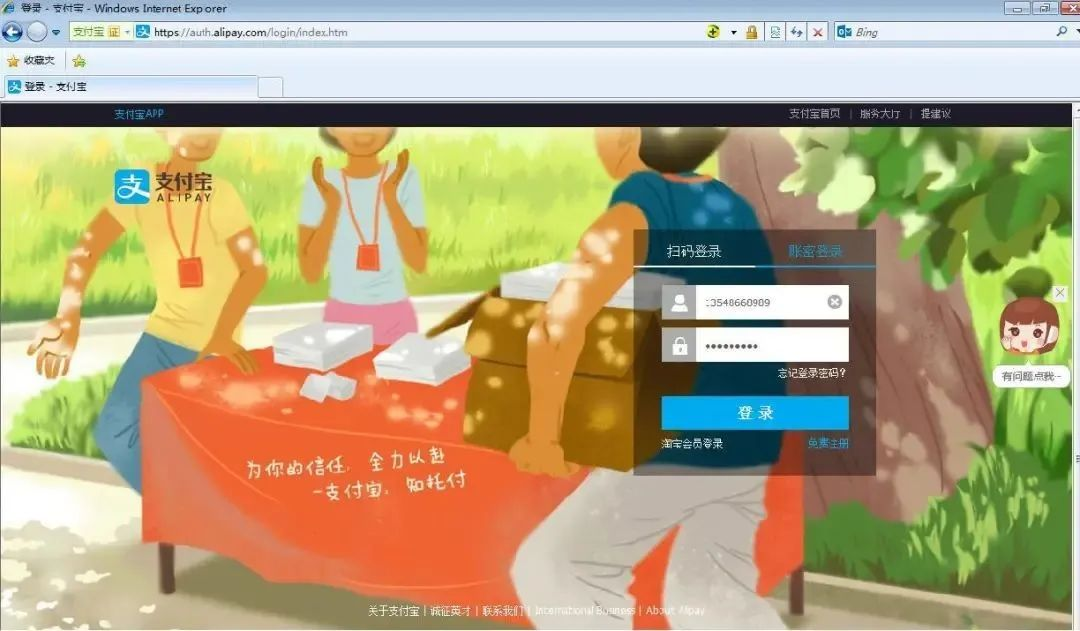Click the IE forward navigation button
Image resolution: width=1080 pixels, height=631 pixels.
(37, 31)
